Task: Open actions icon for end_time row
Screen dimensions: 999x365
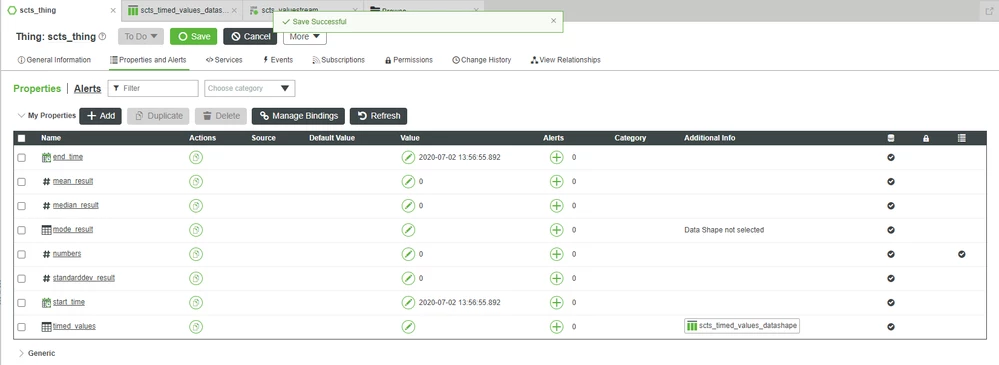Action: point(196,157)
